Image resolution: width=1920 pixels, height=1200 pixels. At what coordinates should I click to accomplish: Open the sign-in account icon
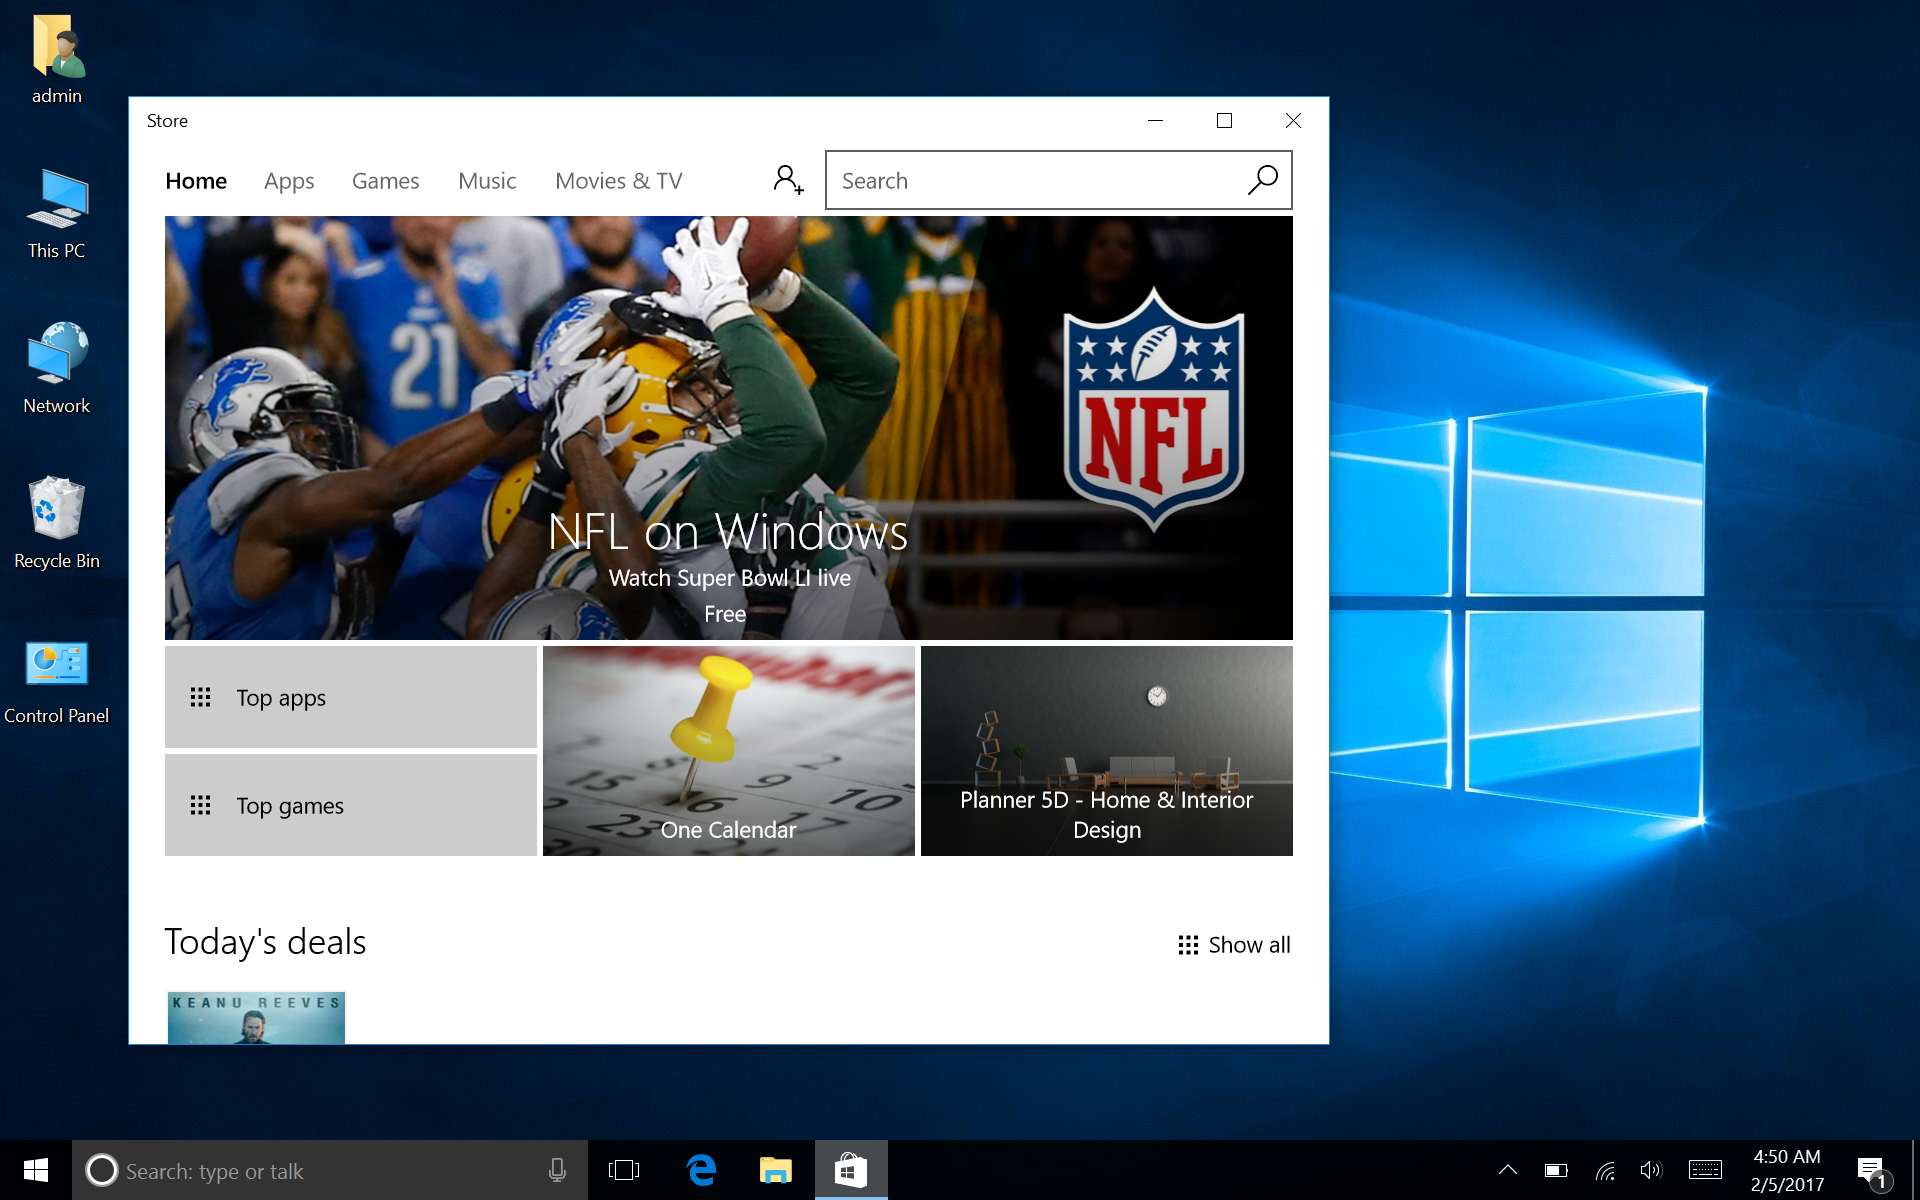[x=788, y=180]
